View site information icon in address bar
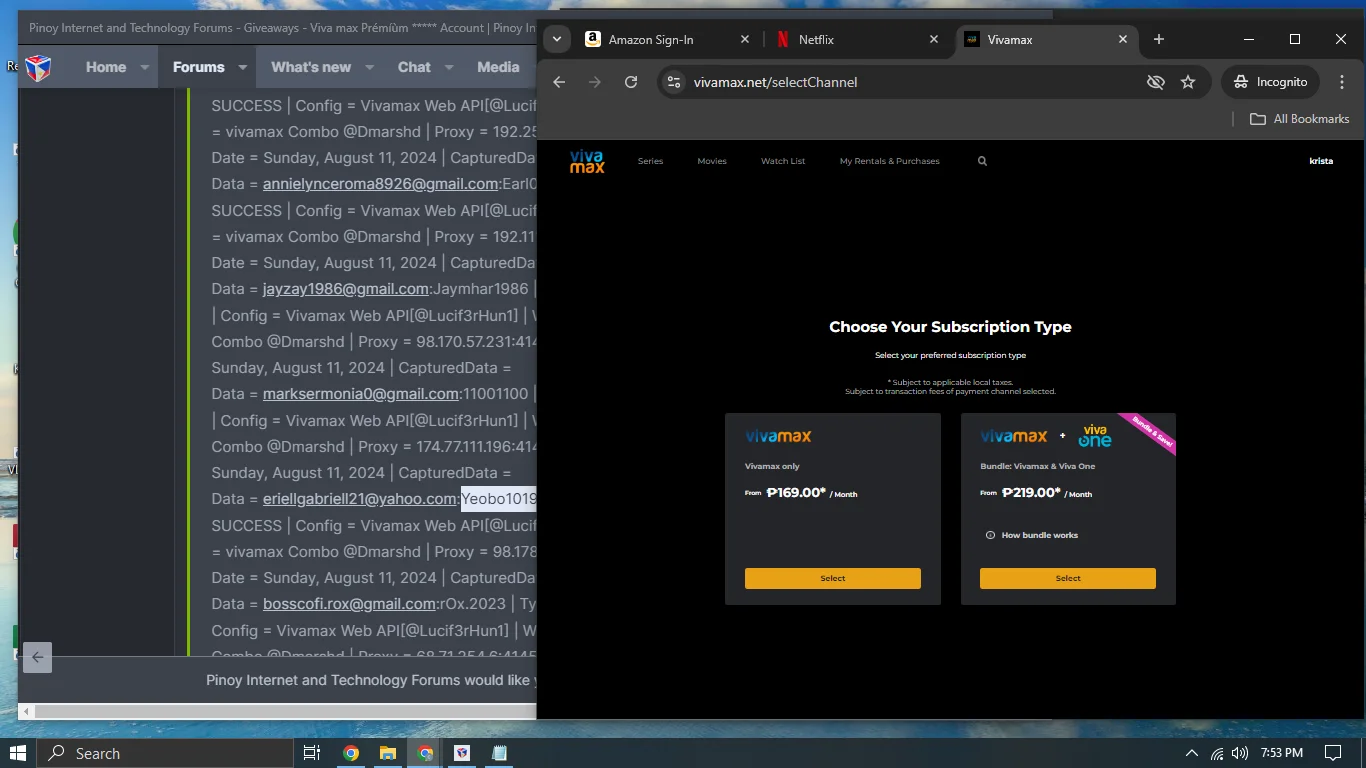Image resolution: width=1366 pixels, height=768 pixels. pos(674,82)
